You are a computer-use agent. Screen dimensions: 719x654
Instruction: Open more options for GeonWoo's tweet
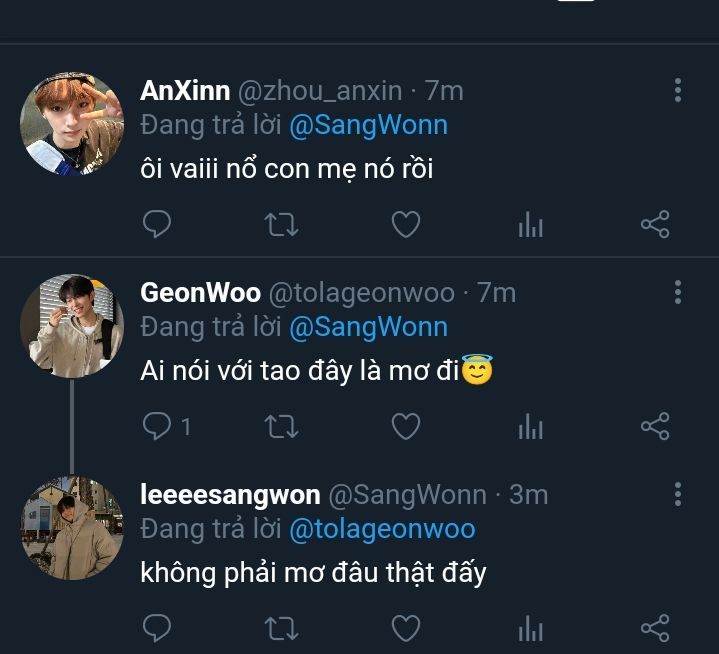(x=678, y=293)
